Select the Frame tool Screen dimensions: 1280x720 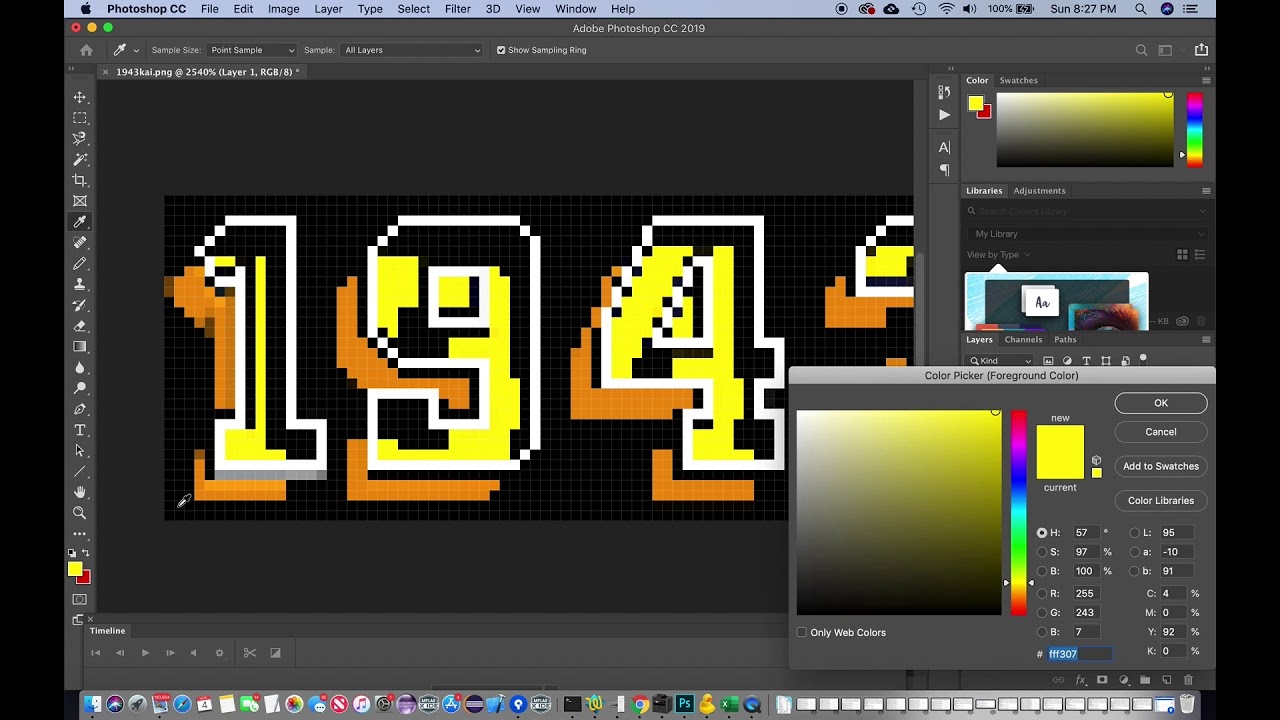coord(80,201)
